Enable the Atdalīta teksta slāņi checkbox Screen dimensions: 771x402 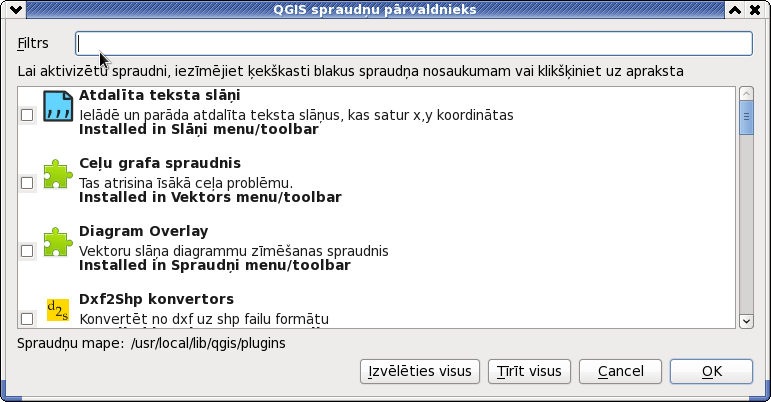27,115
